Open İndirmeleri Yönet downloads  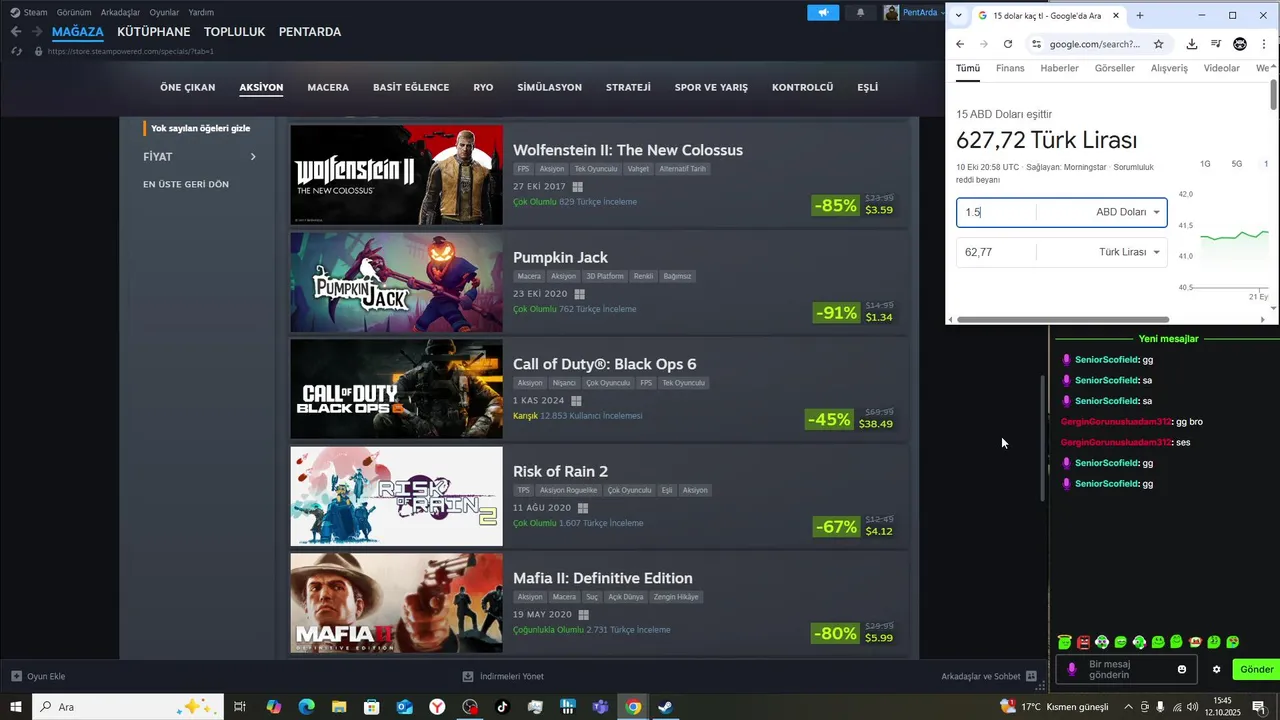[503, 676]
